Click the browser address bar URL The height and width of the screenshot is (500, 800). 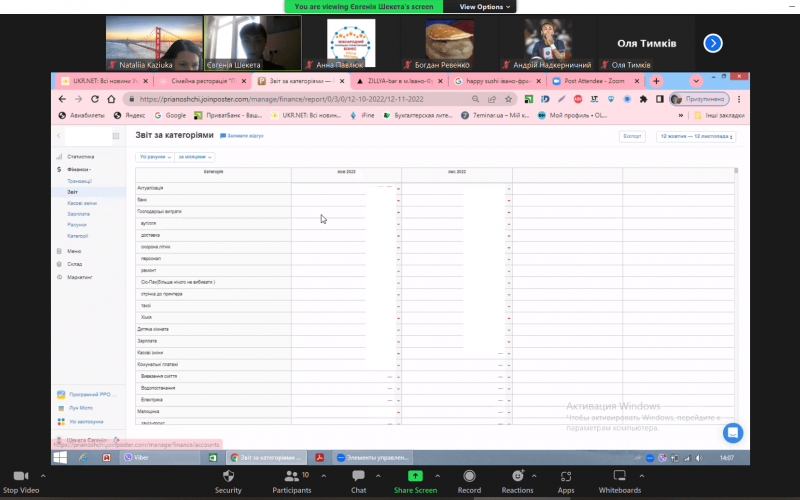[x=282, y=99]
